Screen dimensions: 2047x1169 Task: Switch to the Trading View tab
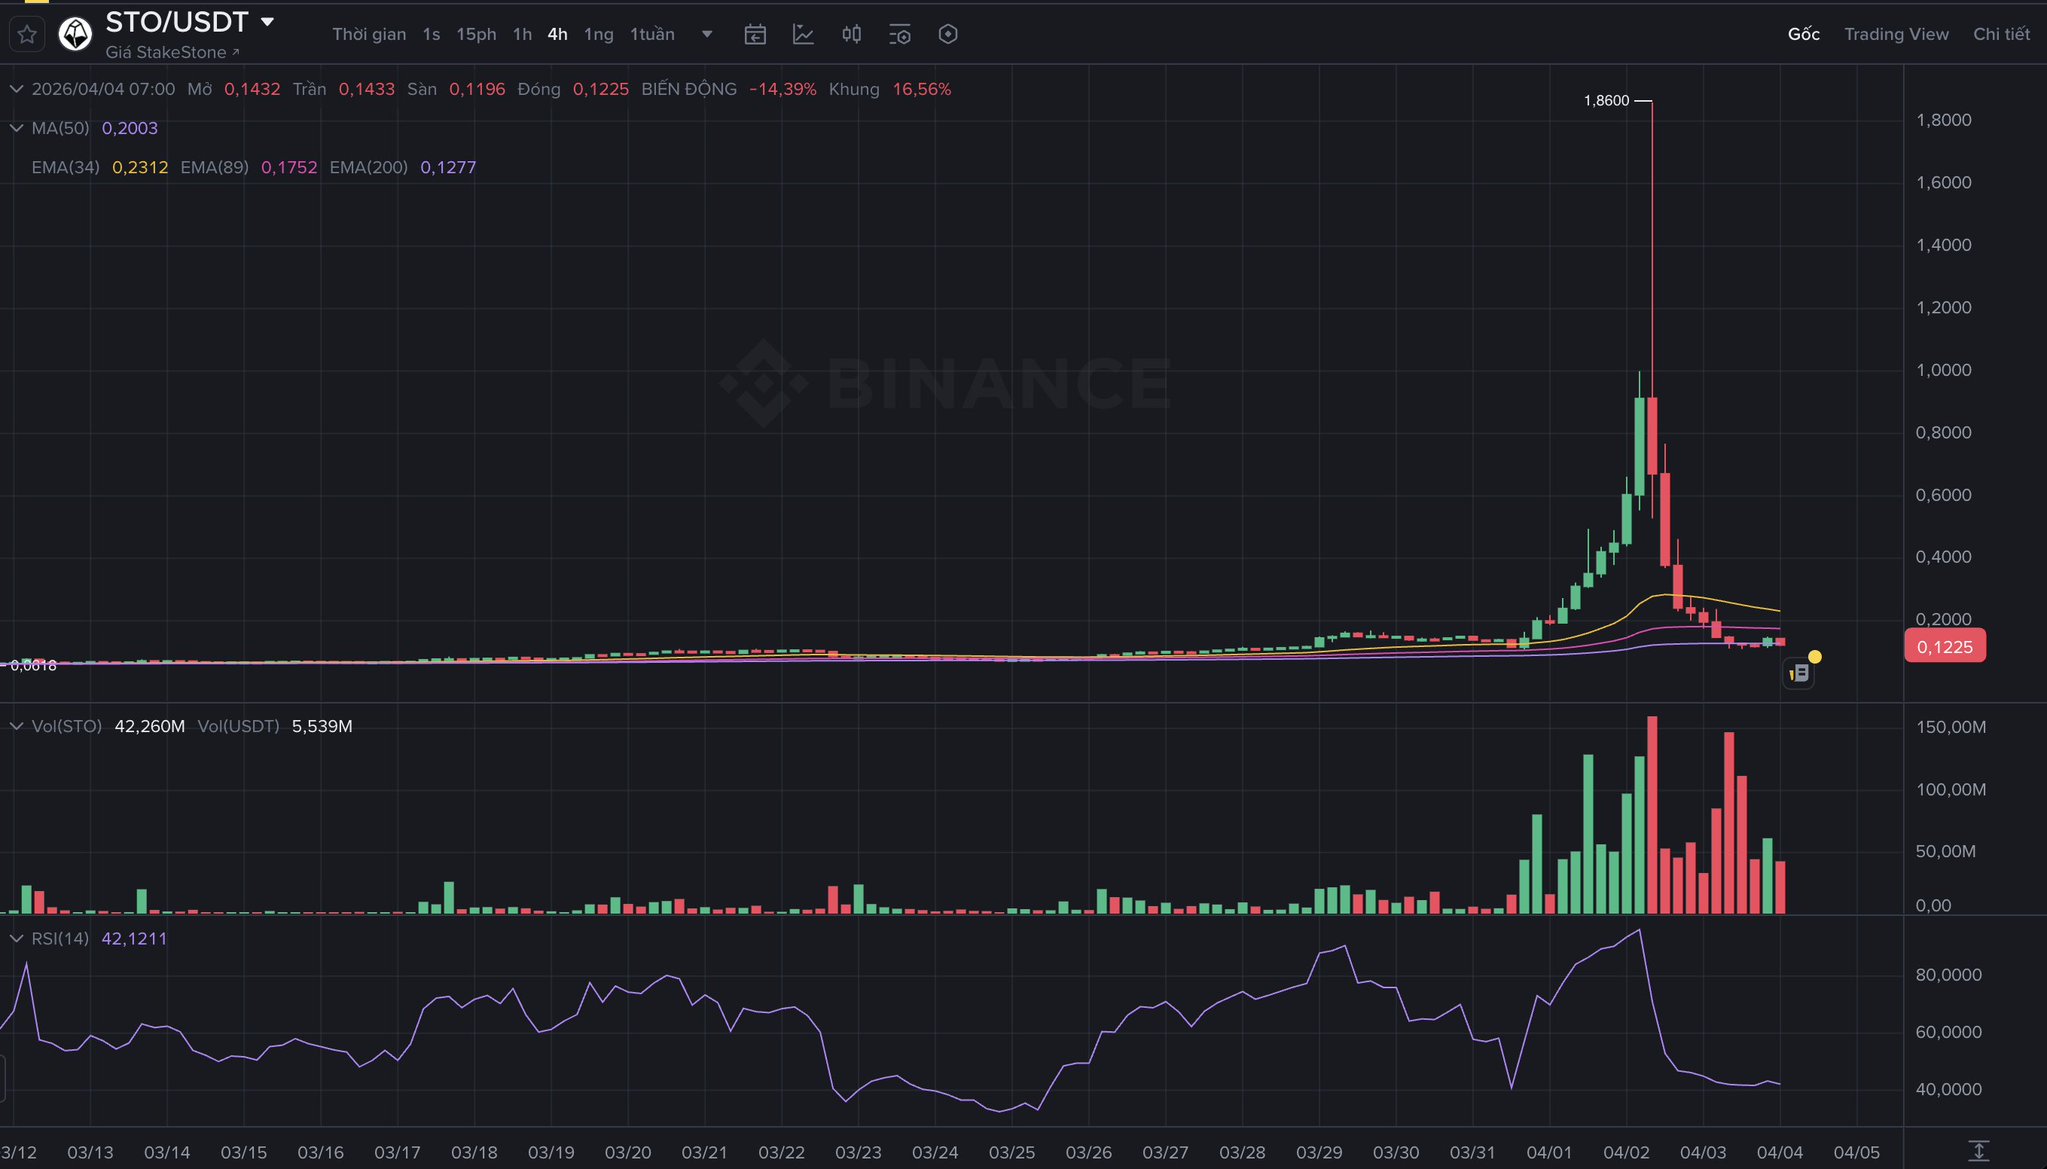coord(1896,34)
